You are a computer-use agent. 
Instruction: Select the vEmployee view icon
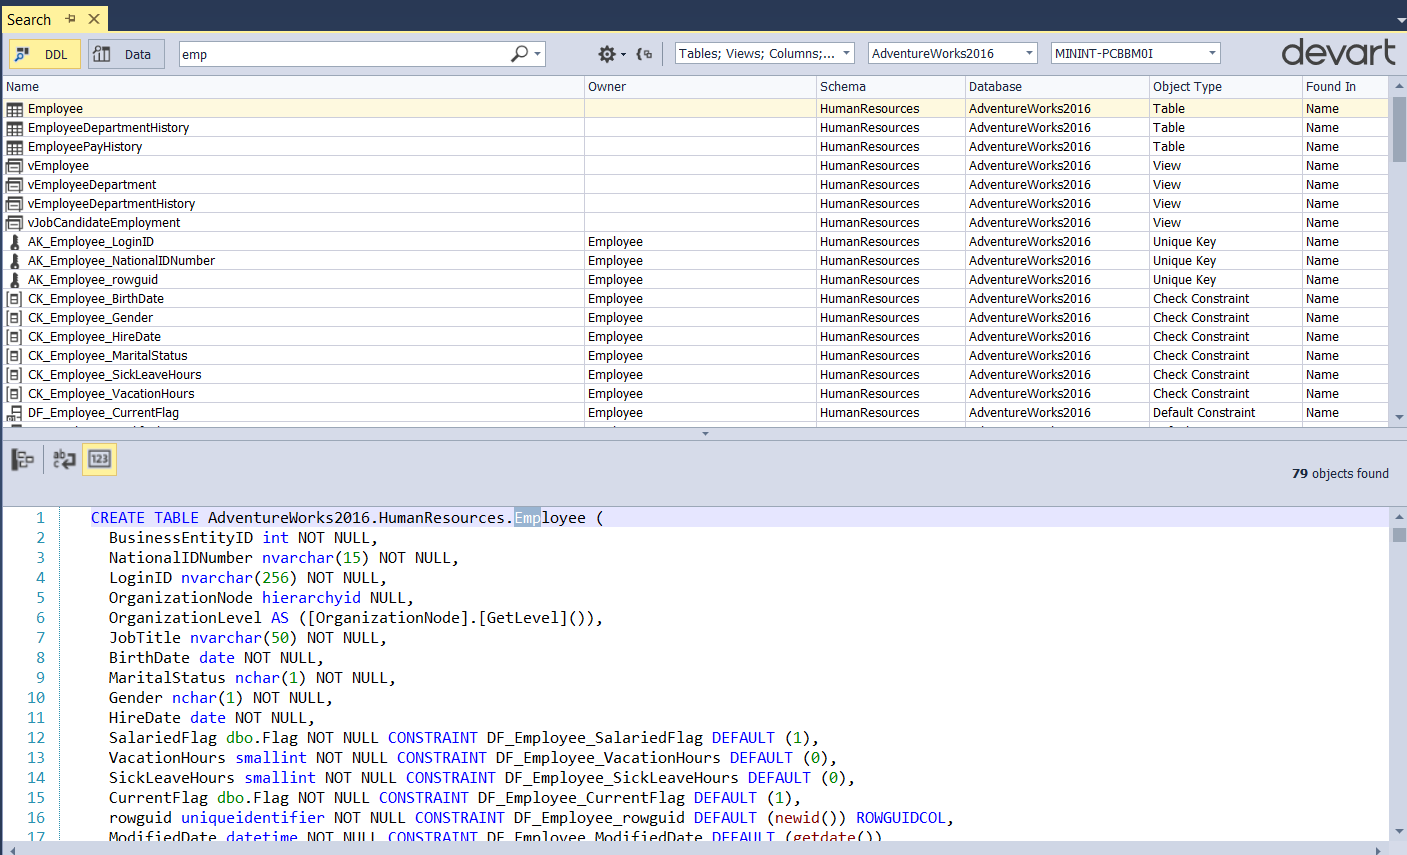click(15, 166)
